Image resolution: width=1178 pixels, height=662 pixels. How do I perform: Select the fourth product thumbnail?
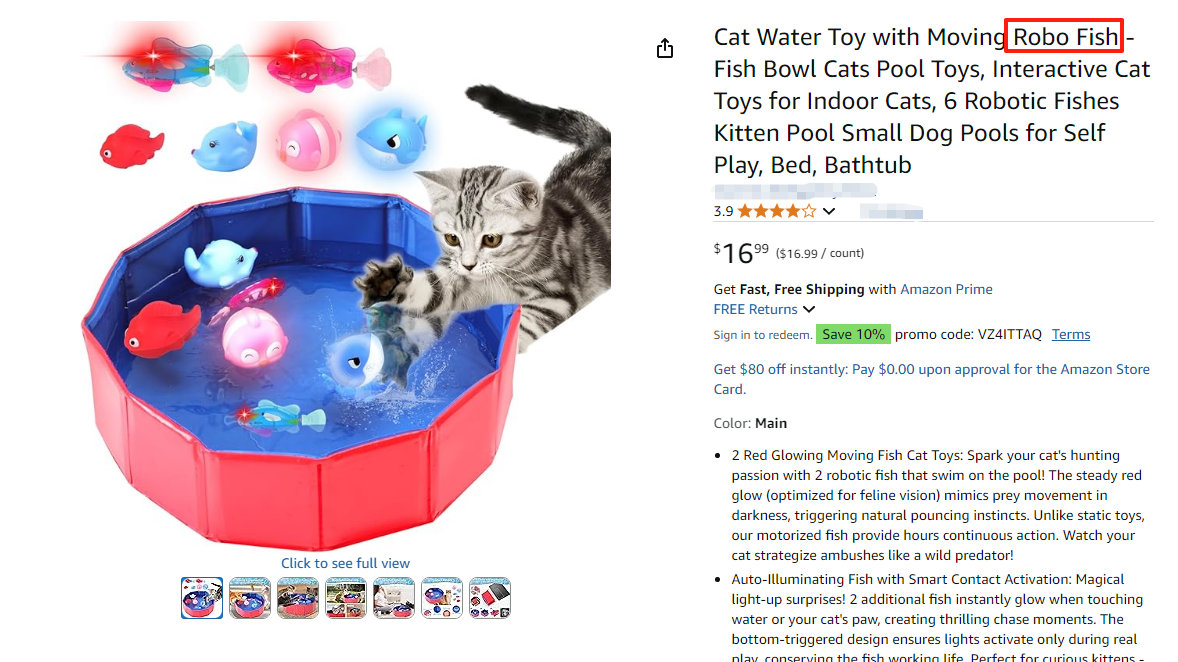[346, 598]
